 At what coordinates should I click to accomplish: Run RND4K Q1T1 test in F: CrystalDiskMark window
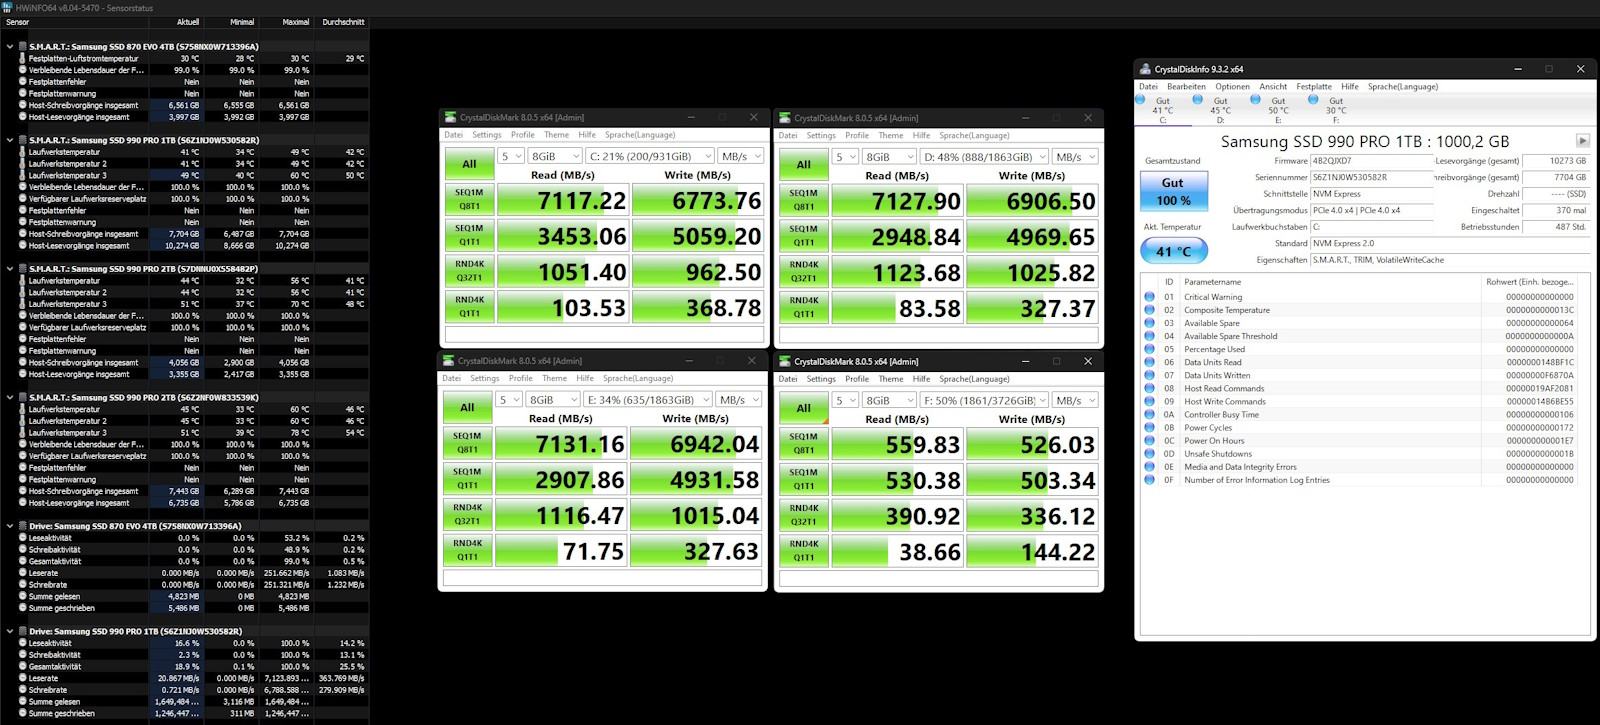804,551
